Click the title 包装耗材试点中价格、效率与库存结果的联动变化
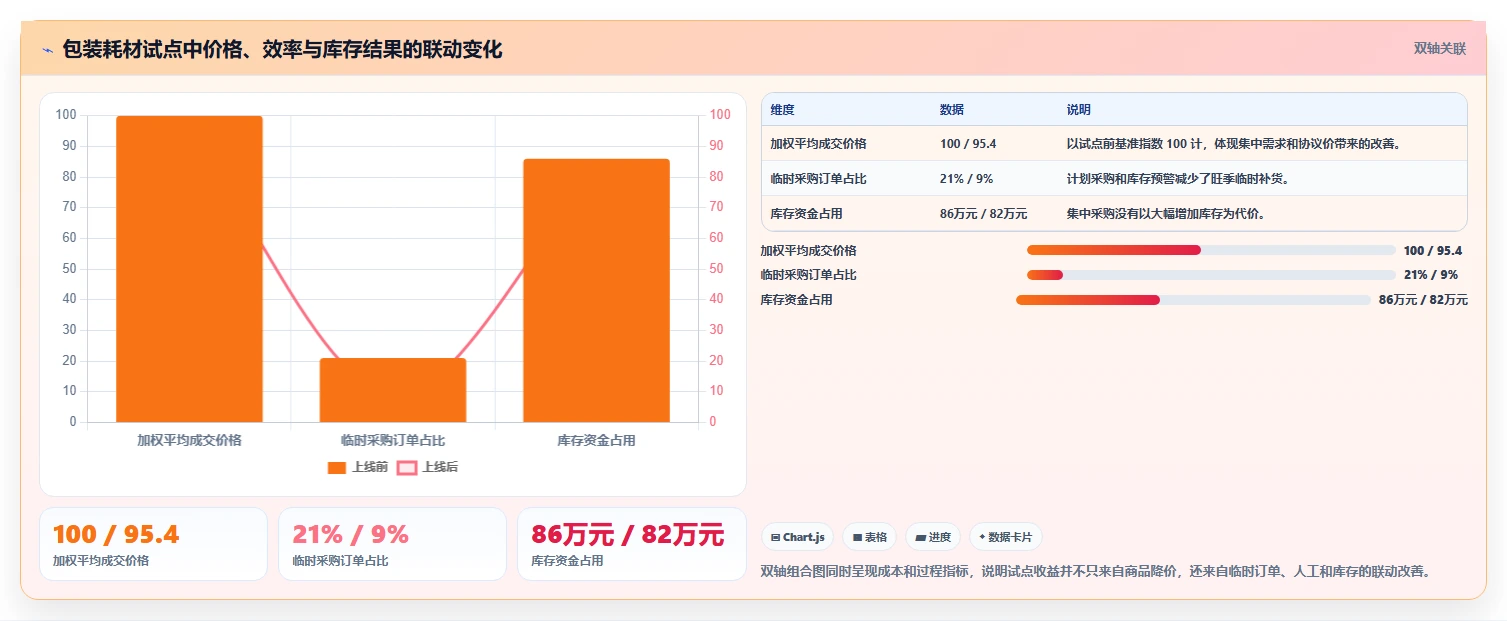The width and height of the screenshot is (1507, 621). [282, 49]
